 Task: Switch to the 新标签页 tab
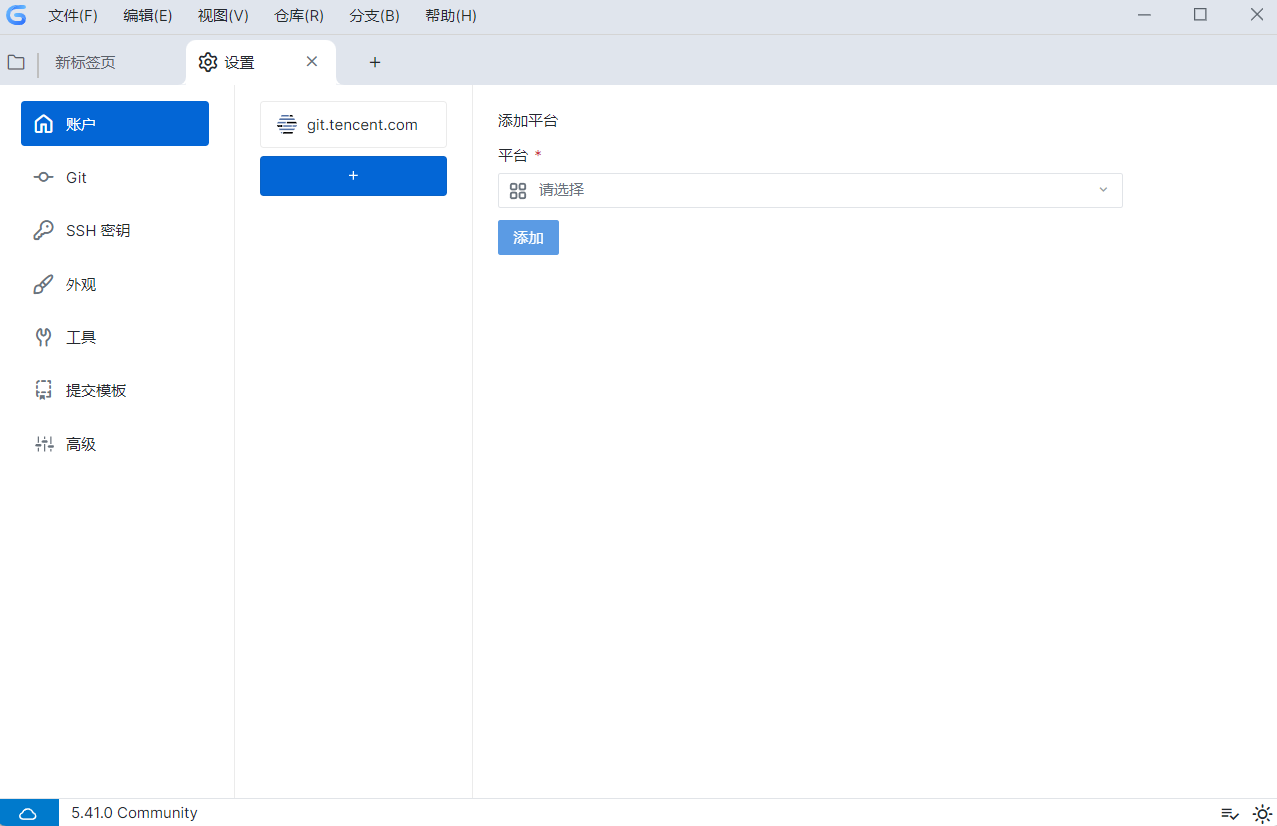click(x=84, y=62)
